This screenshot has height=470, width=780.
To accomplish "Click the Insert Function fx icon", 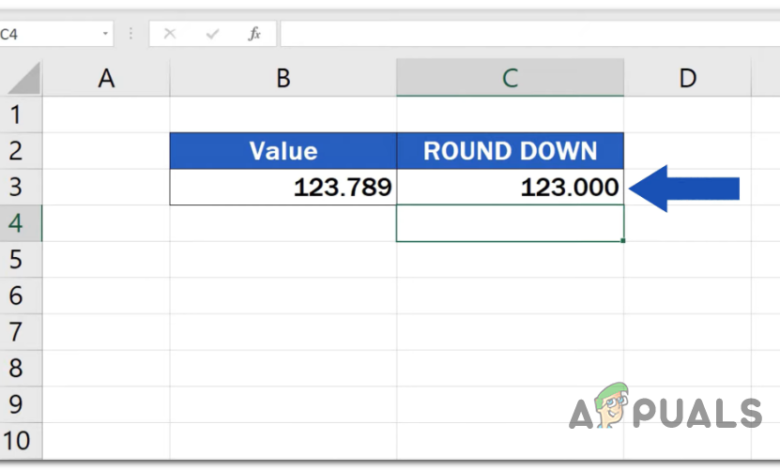I will (x=255, y=34).
